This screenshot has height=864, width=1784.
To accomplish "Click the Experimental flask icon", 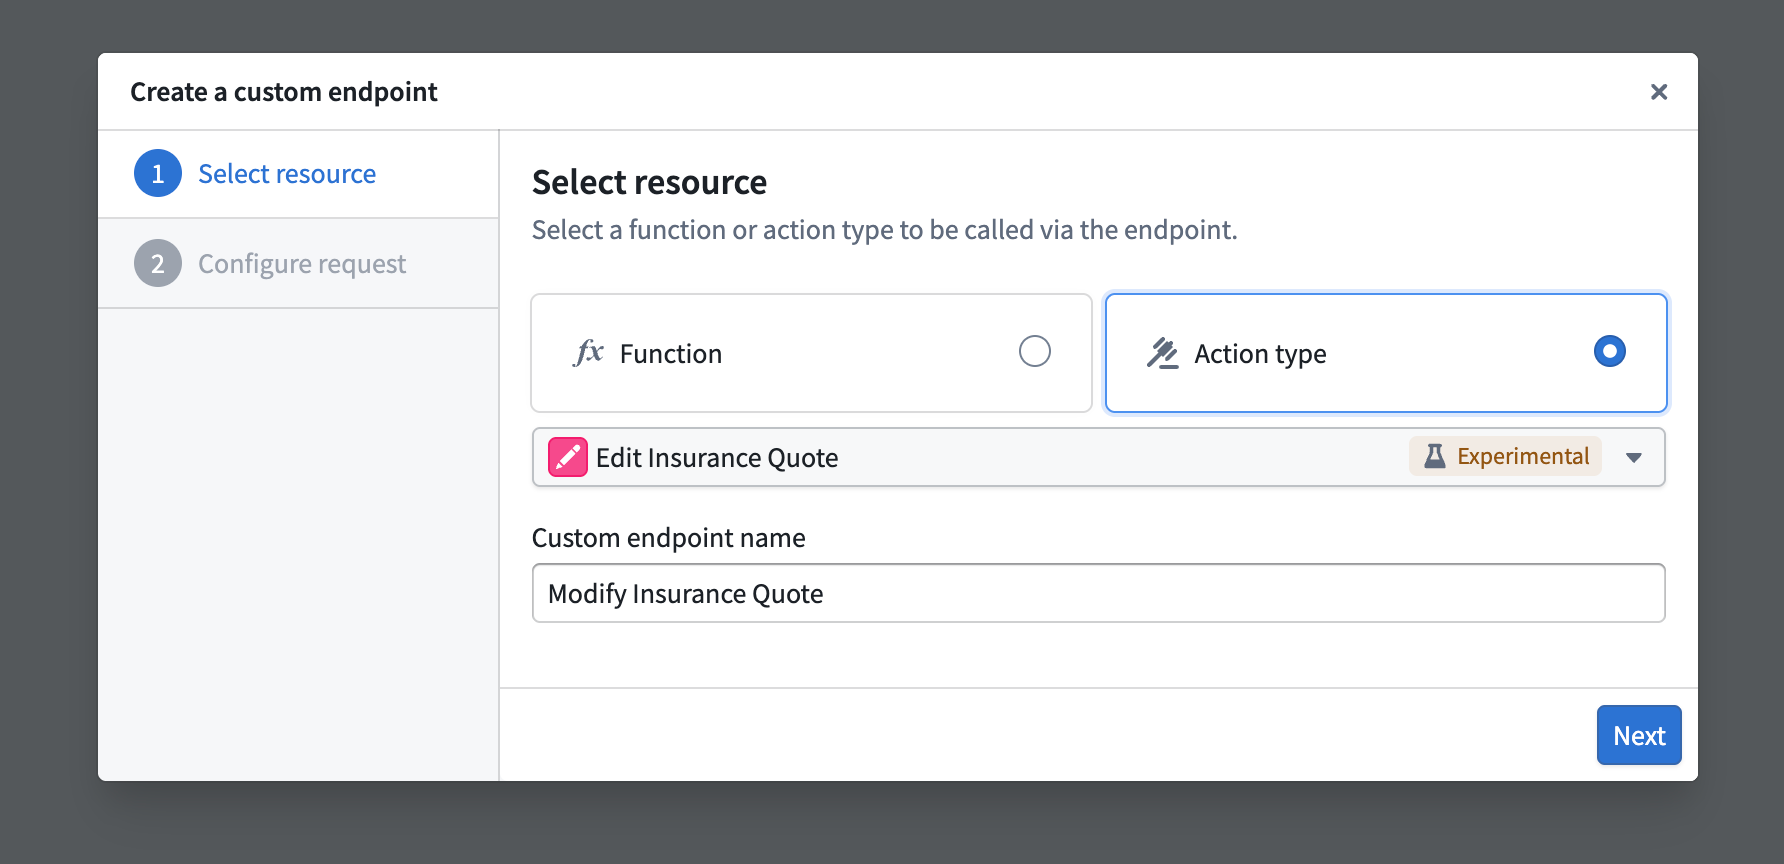I will pos(1434,456).
